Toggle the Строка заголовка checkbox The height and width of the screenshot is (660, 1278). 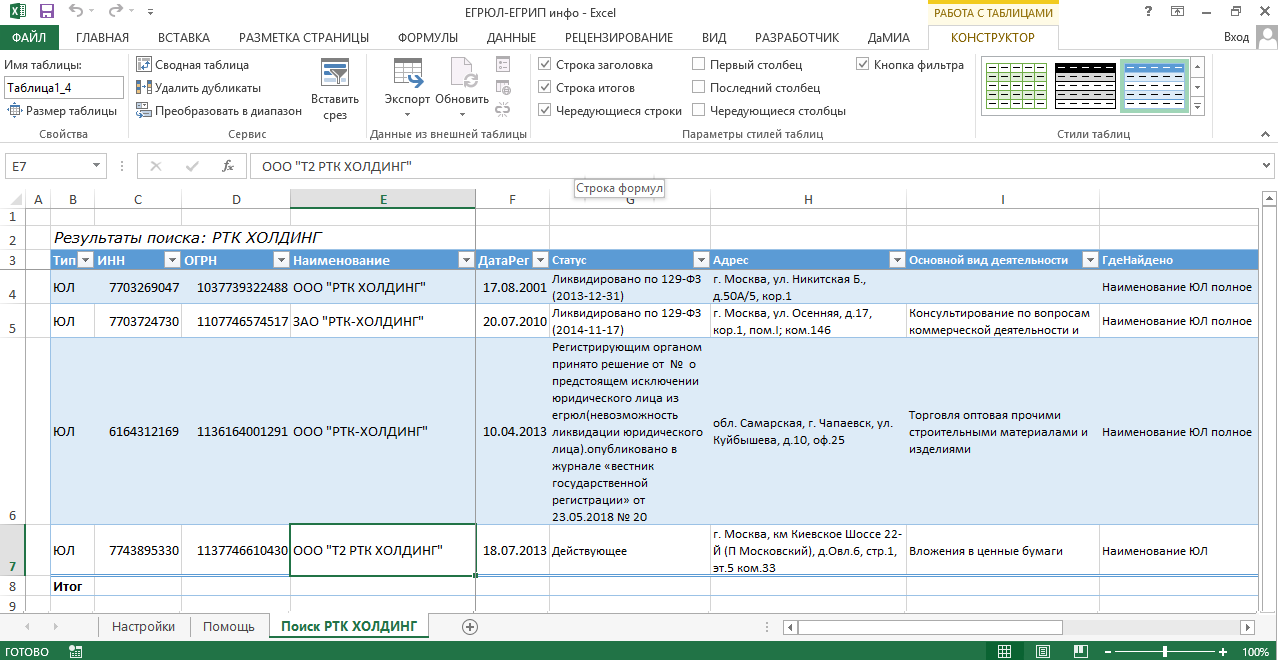[x=545, y=65]
